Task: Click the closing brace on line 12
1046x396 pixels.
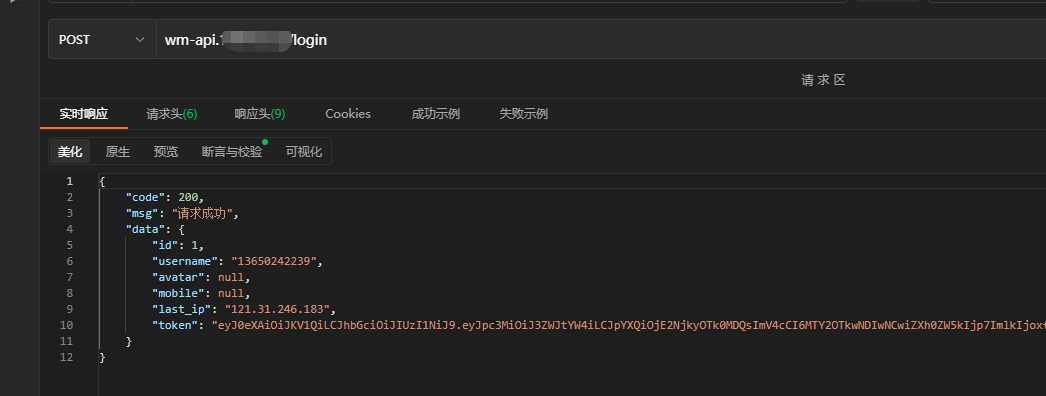Action: pyautogui.click(x=102, y=357)
